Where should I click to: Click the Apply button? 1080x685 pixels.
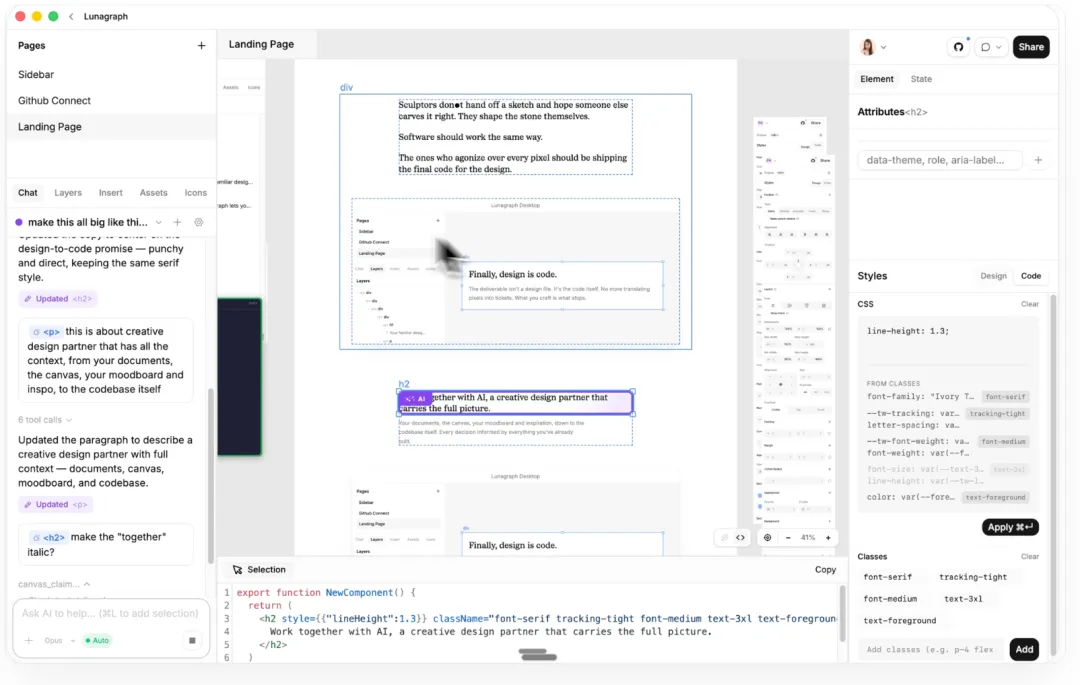[1010, 527]
